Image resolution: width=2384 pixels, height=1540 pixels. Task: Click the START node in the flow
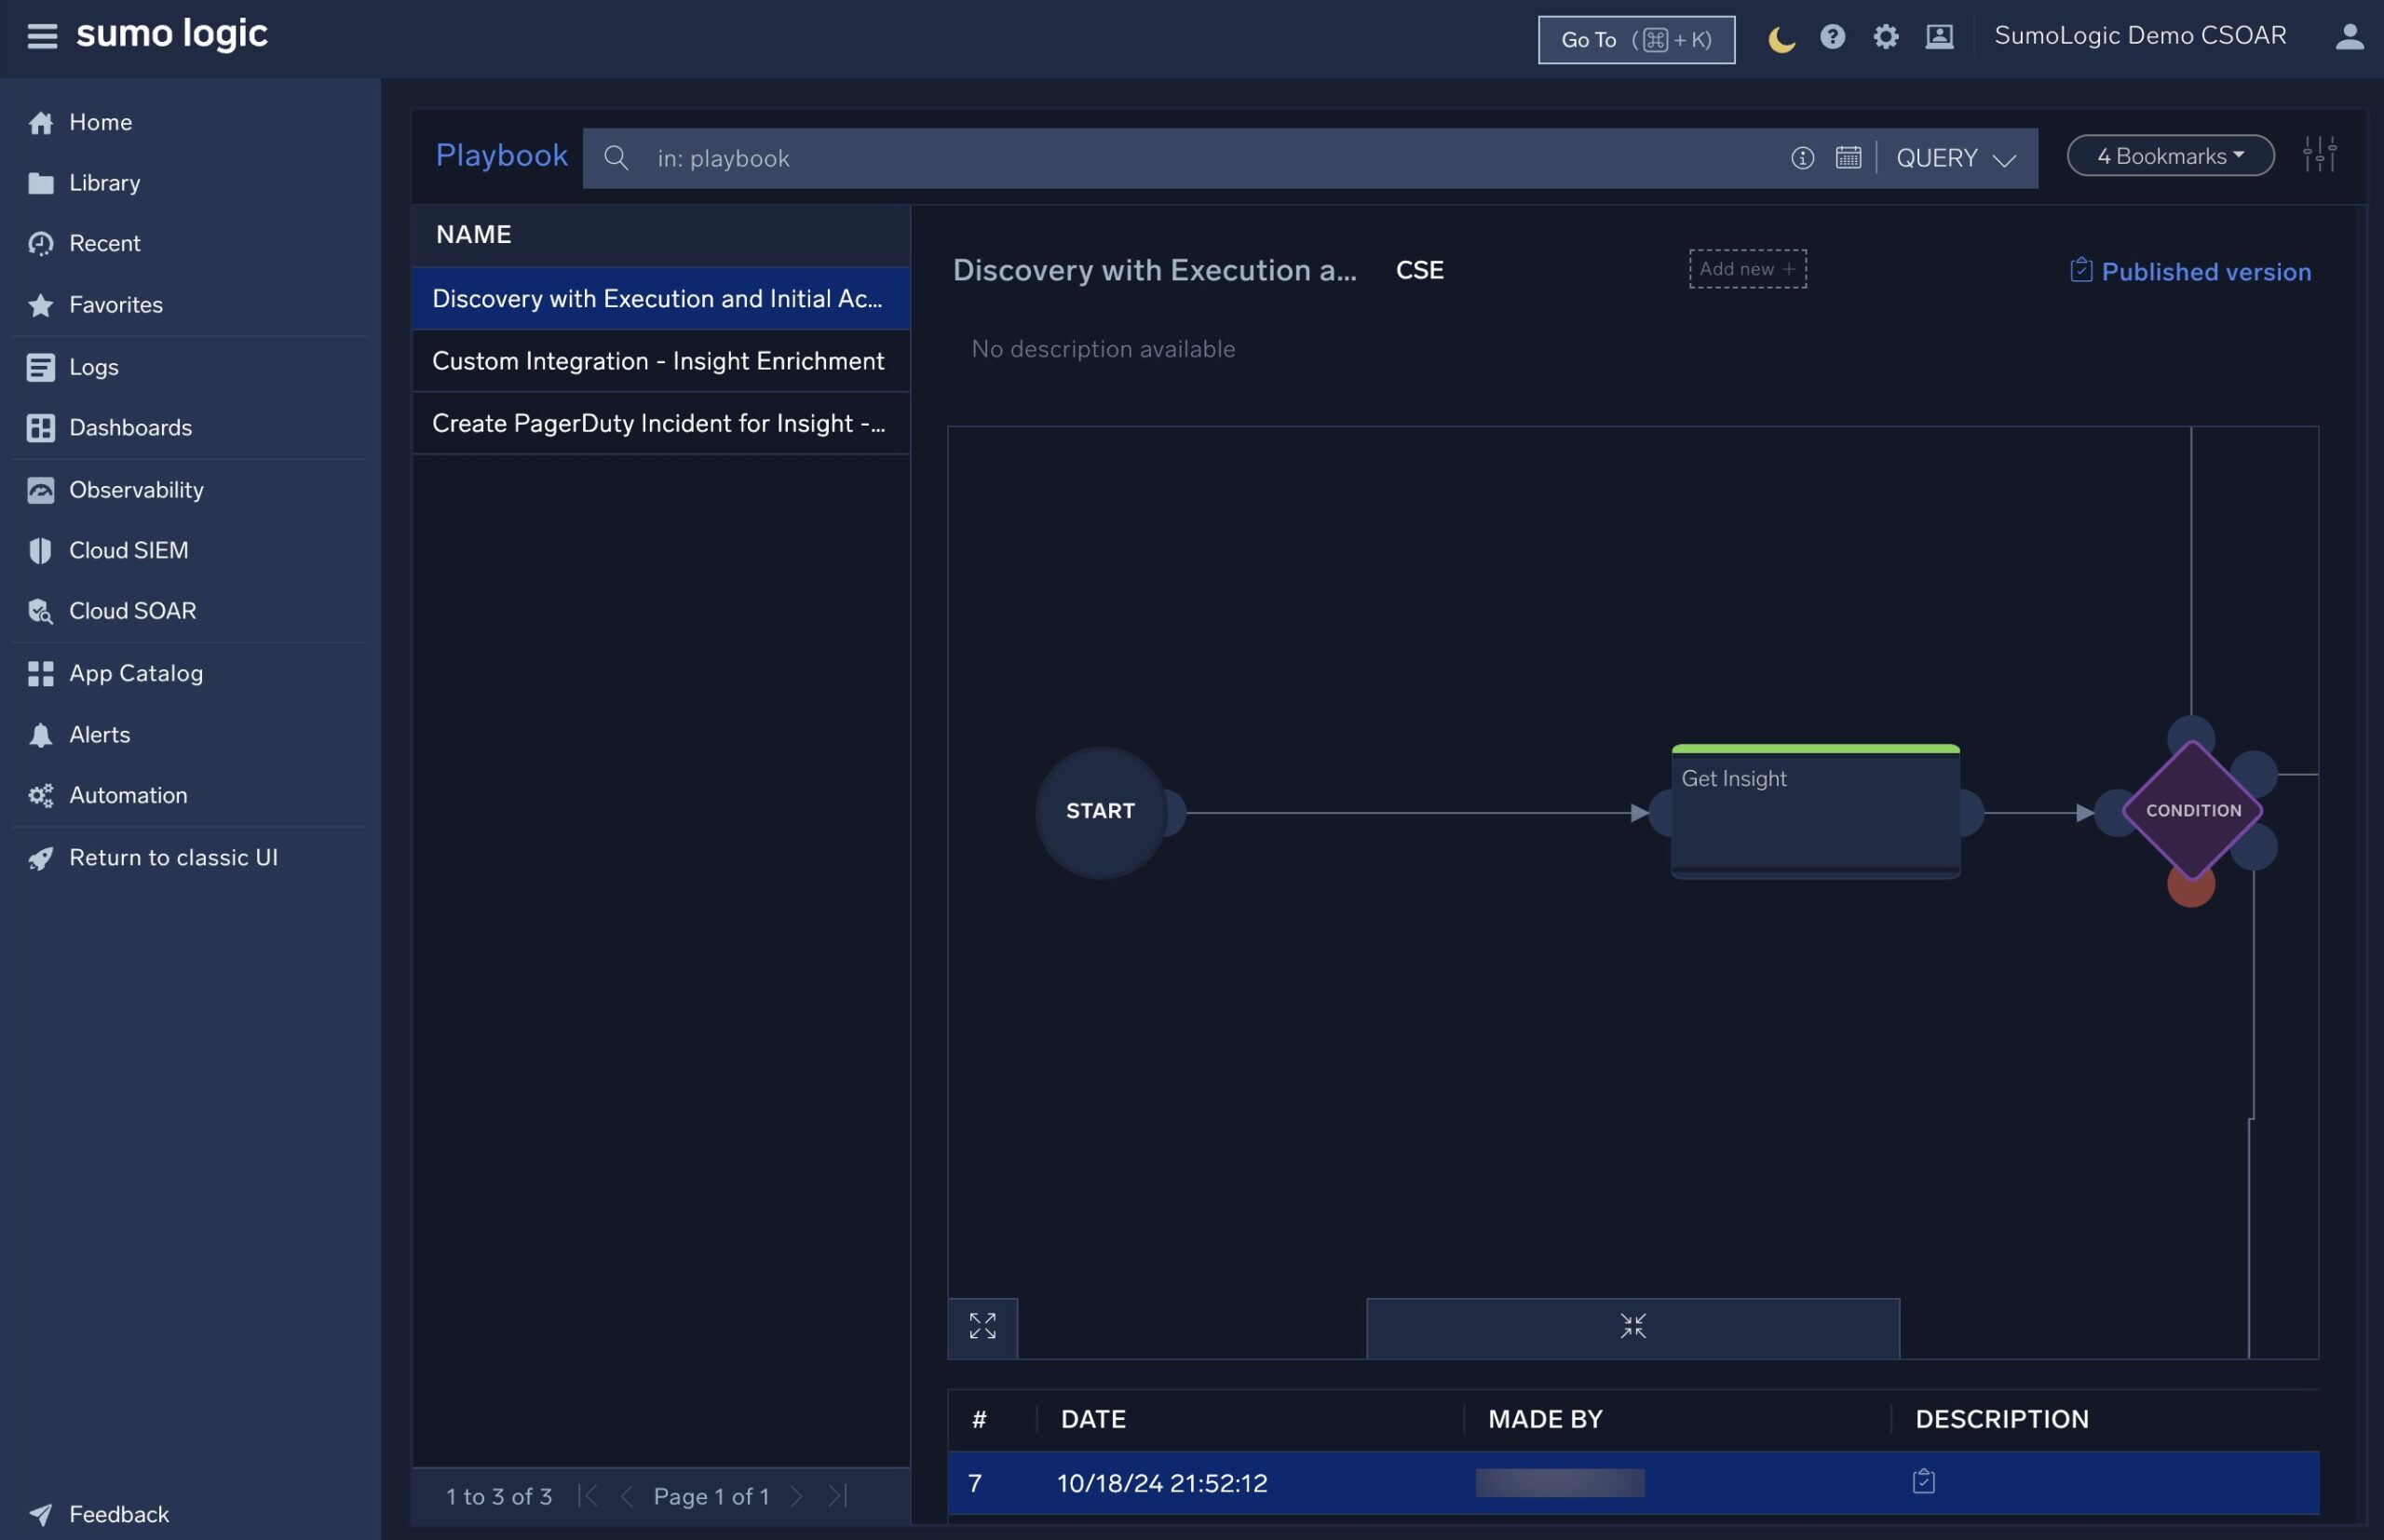(1100, 812)
